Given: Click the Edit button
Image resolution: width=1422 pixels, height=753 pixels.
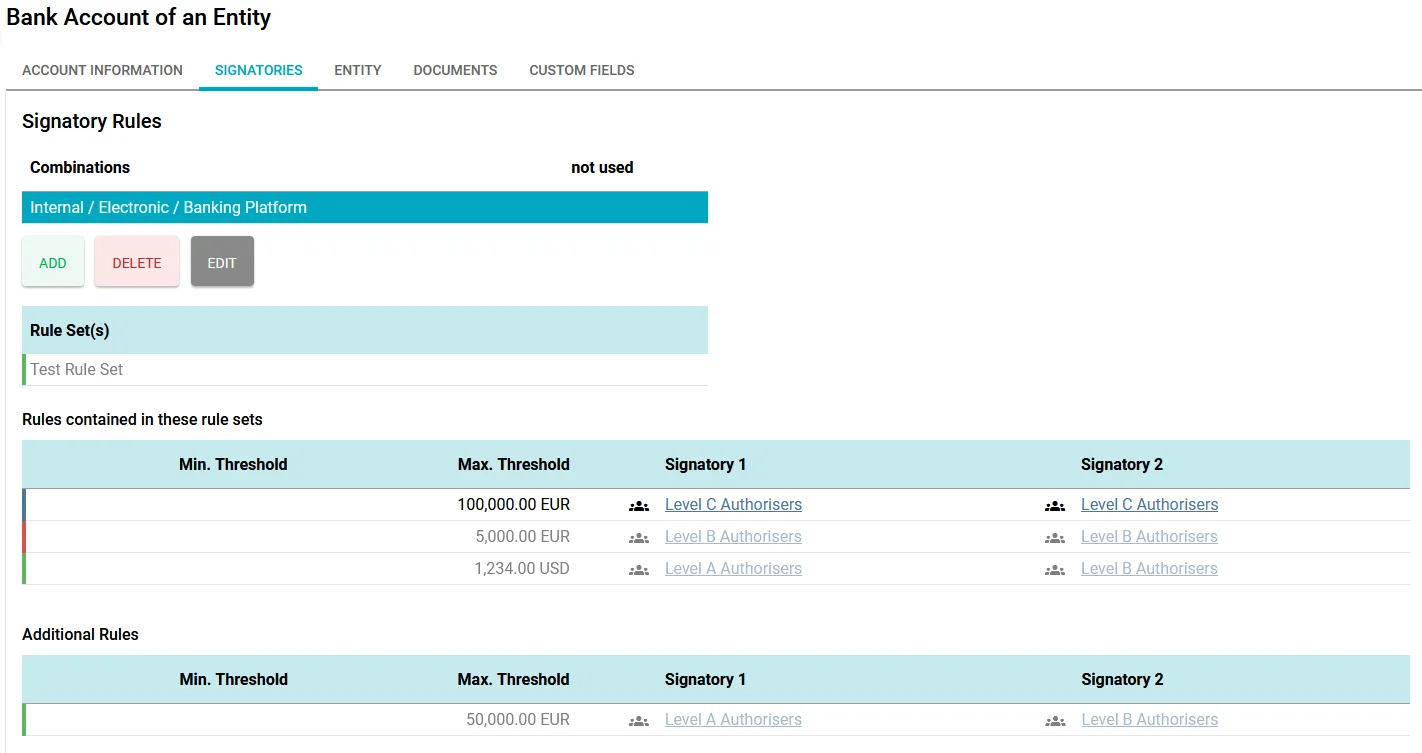Looking at the screenshot, I should (222, 262).
